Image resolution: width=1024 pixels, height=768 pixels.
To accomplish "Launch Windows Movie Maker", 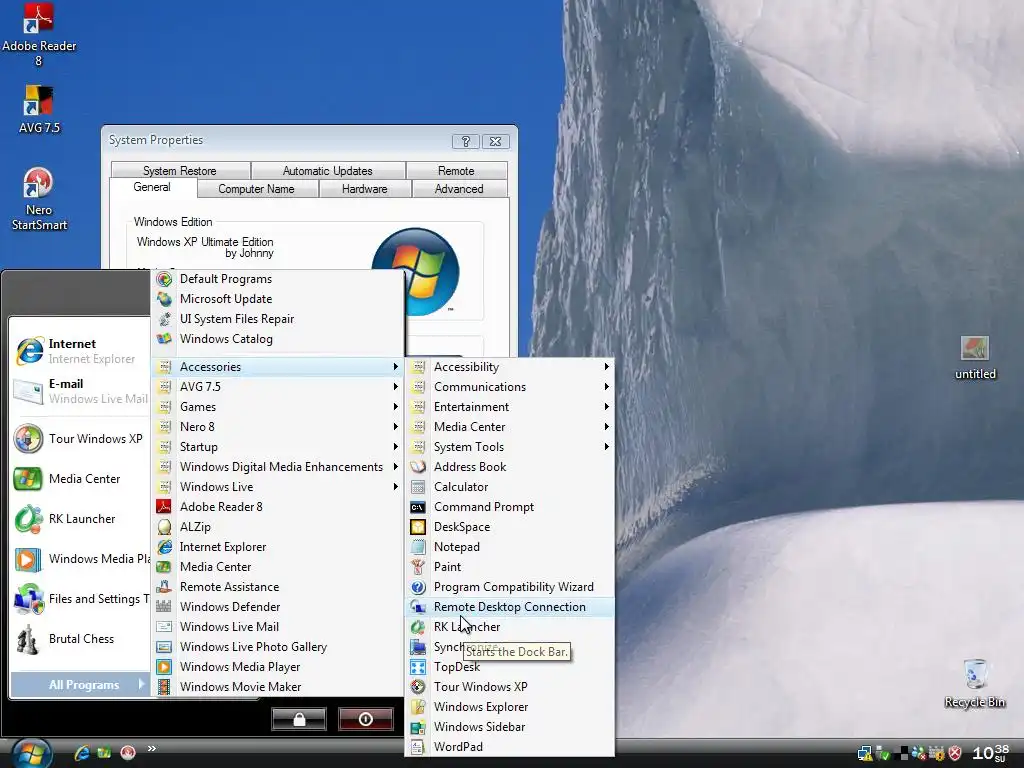I will (278, 687).
